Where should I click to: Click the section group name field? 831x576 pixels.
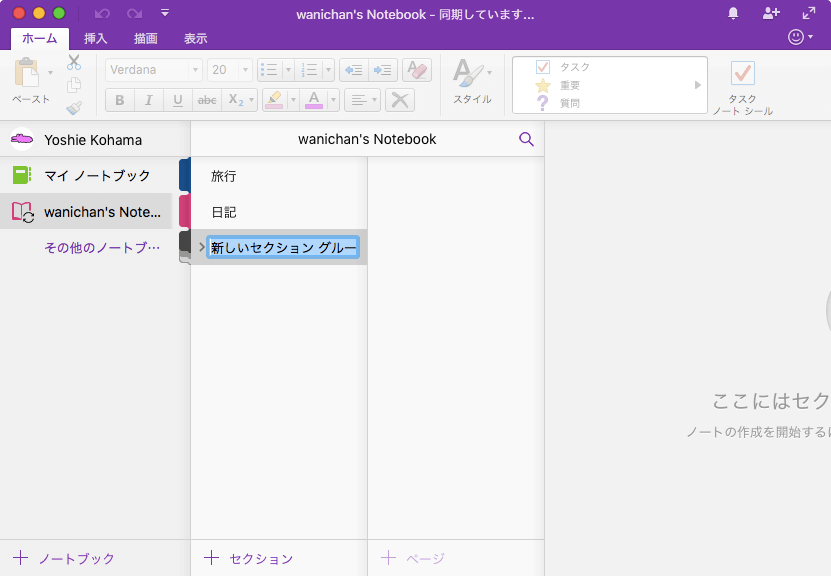[283, 247]
